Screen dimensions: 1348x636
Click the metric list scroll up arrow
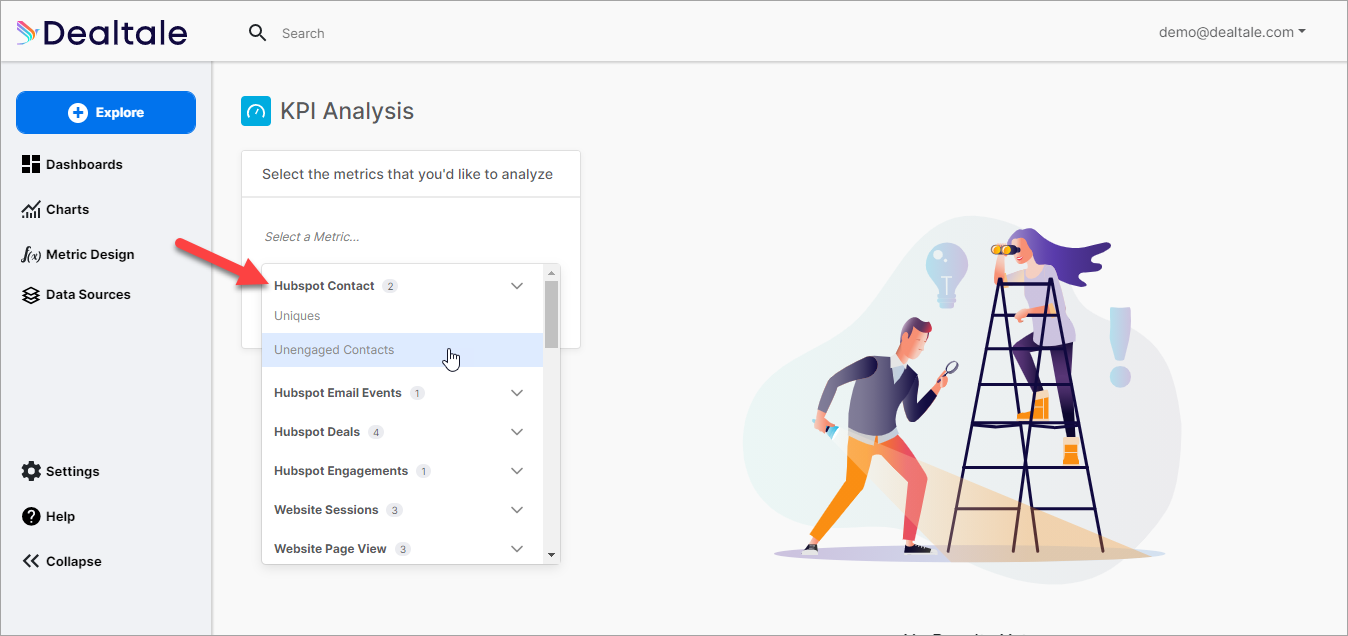[551, 272]
